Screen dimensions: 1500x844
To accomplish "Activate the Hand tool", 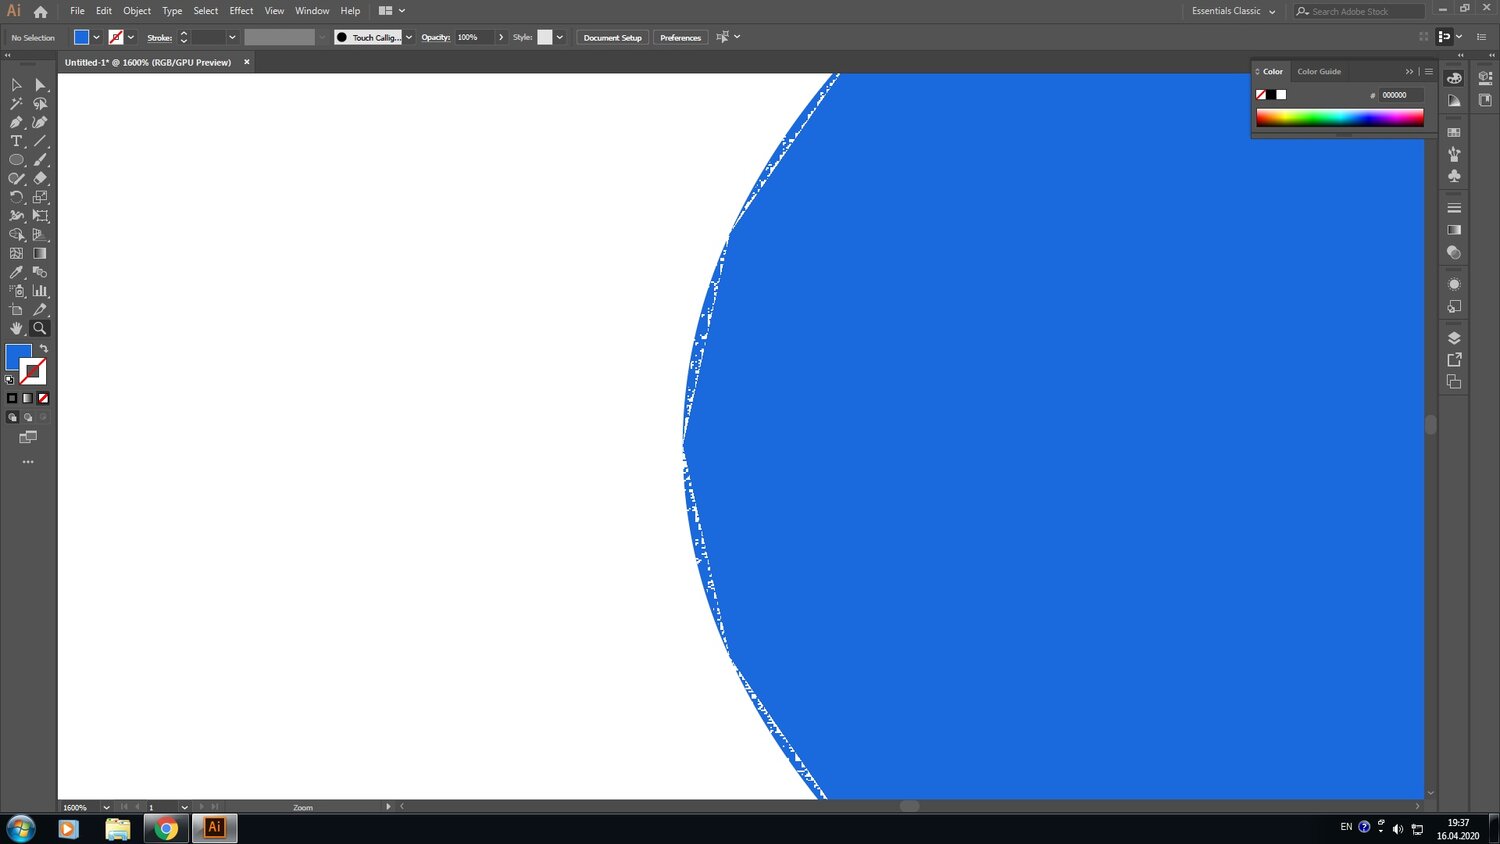I will 16,328.
